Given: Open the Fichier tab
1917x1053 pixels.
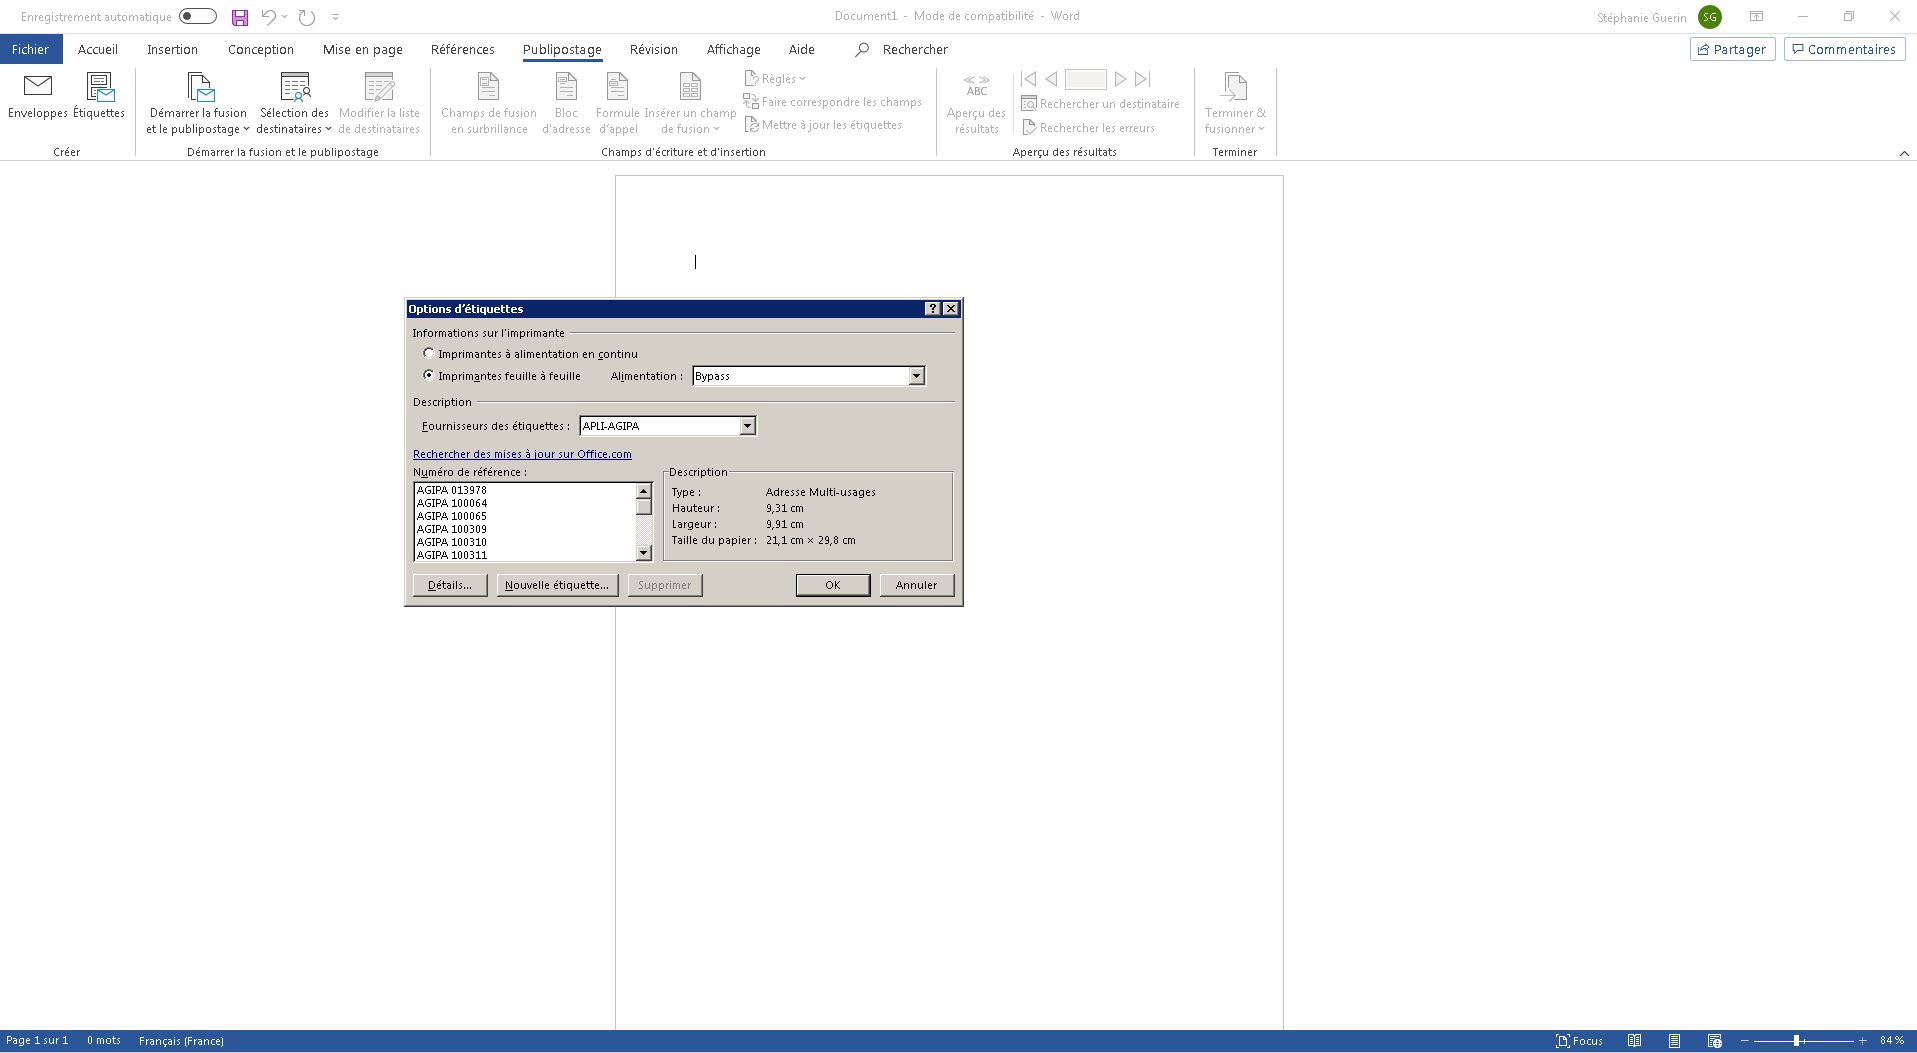Looking at the screenshot, I should pyautogui.click(x=30, y=49).
